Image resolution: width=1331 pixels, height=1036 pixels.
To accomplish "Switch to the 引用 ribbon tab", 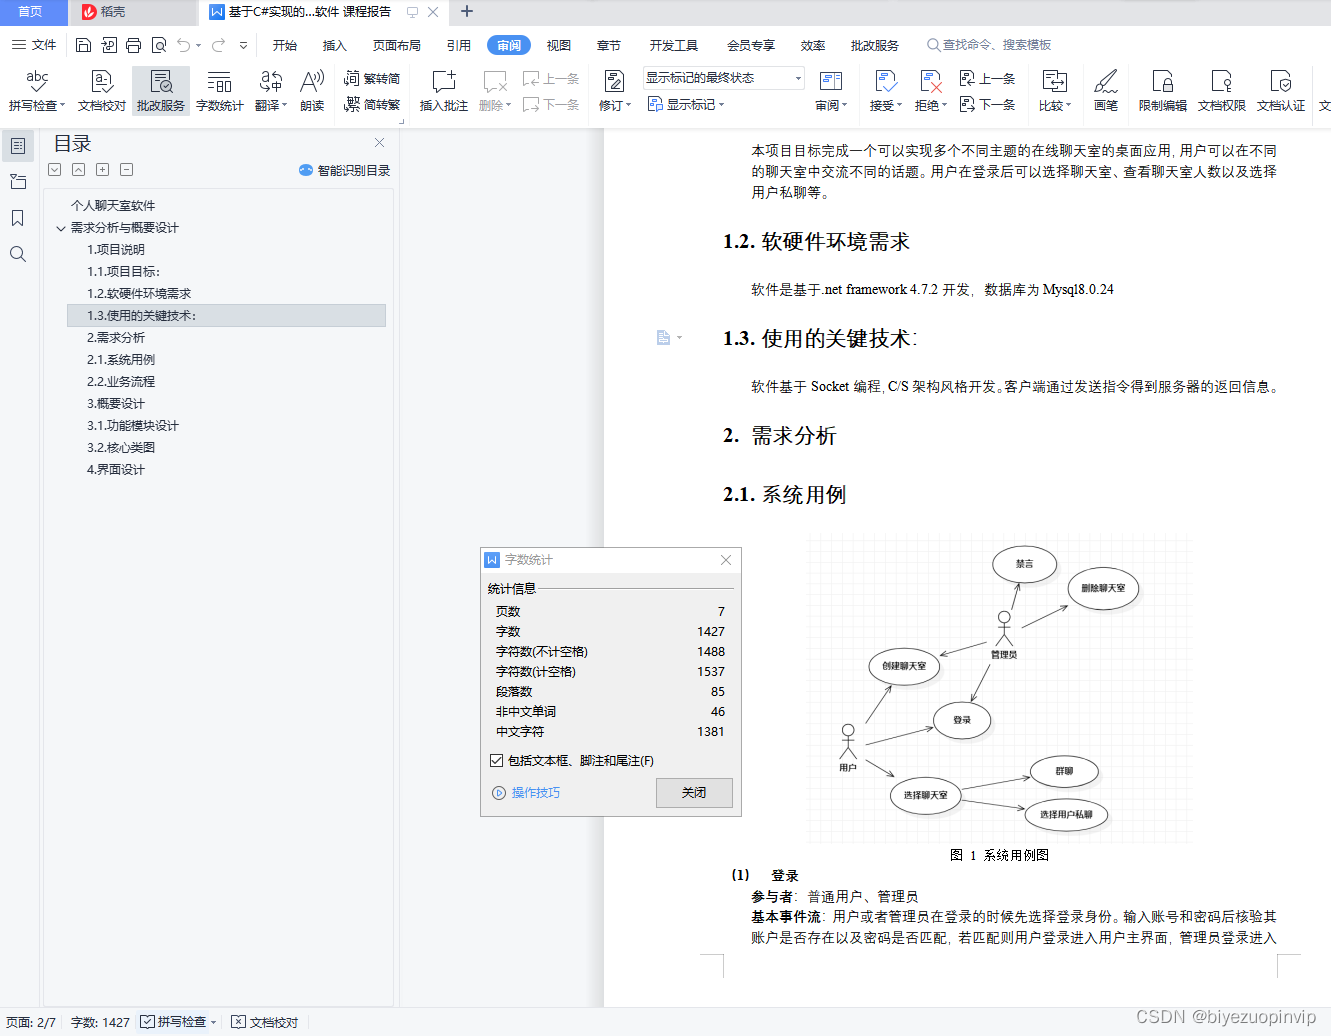I will [459, 45].
